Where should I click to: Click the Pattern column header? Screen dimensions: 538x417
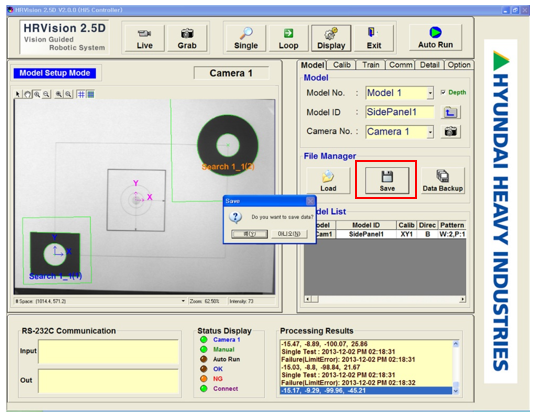(452, 225)
